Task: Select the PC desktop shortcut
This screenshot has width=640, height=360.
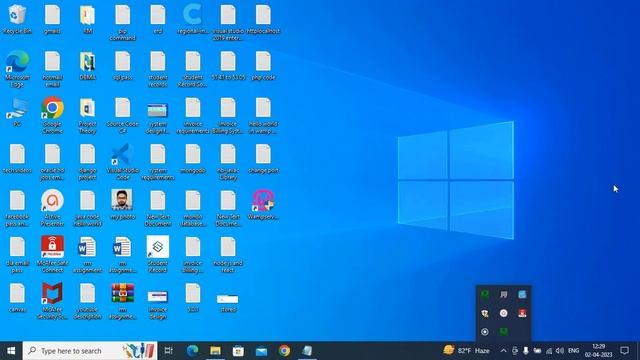Action: [17, 112]
